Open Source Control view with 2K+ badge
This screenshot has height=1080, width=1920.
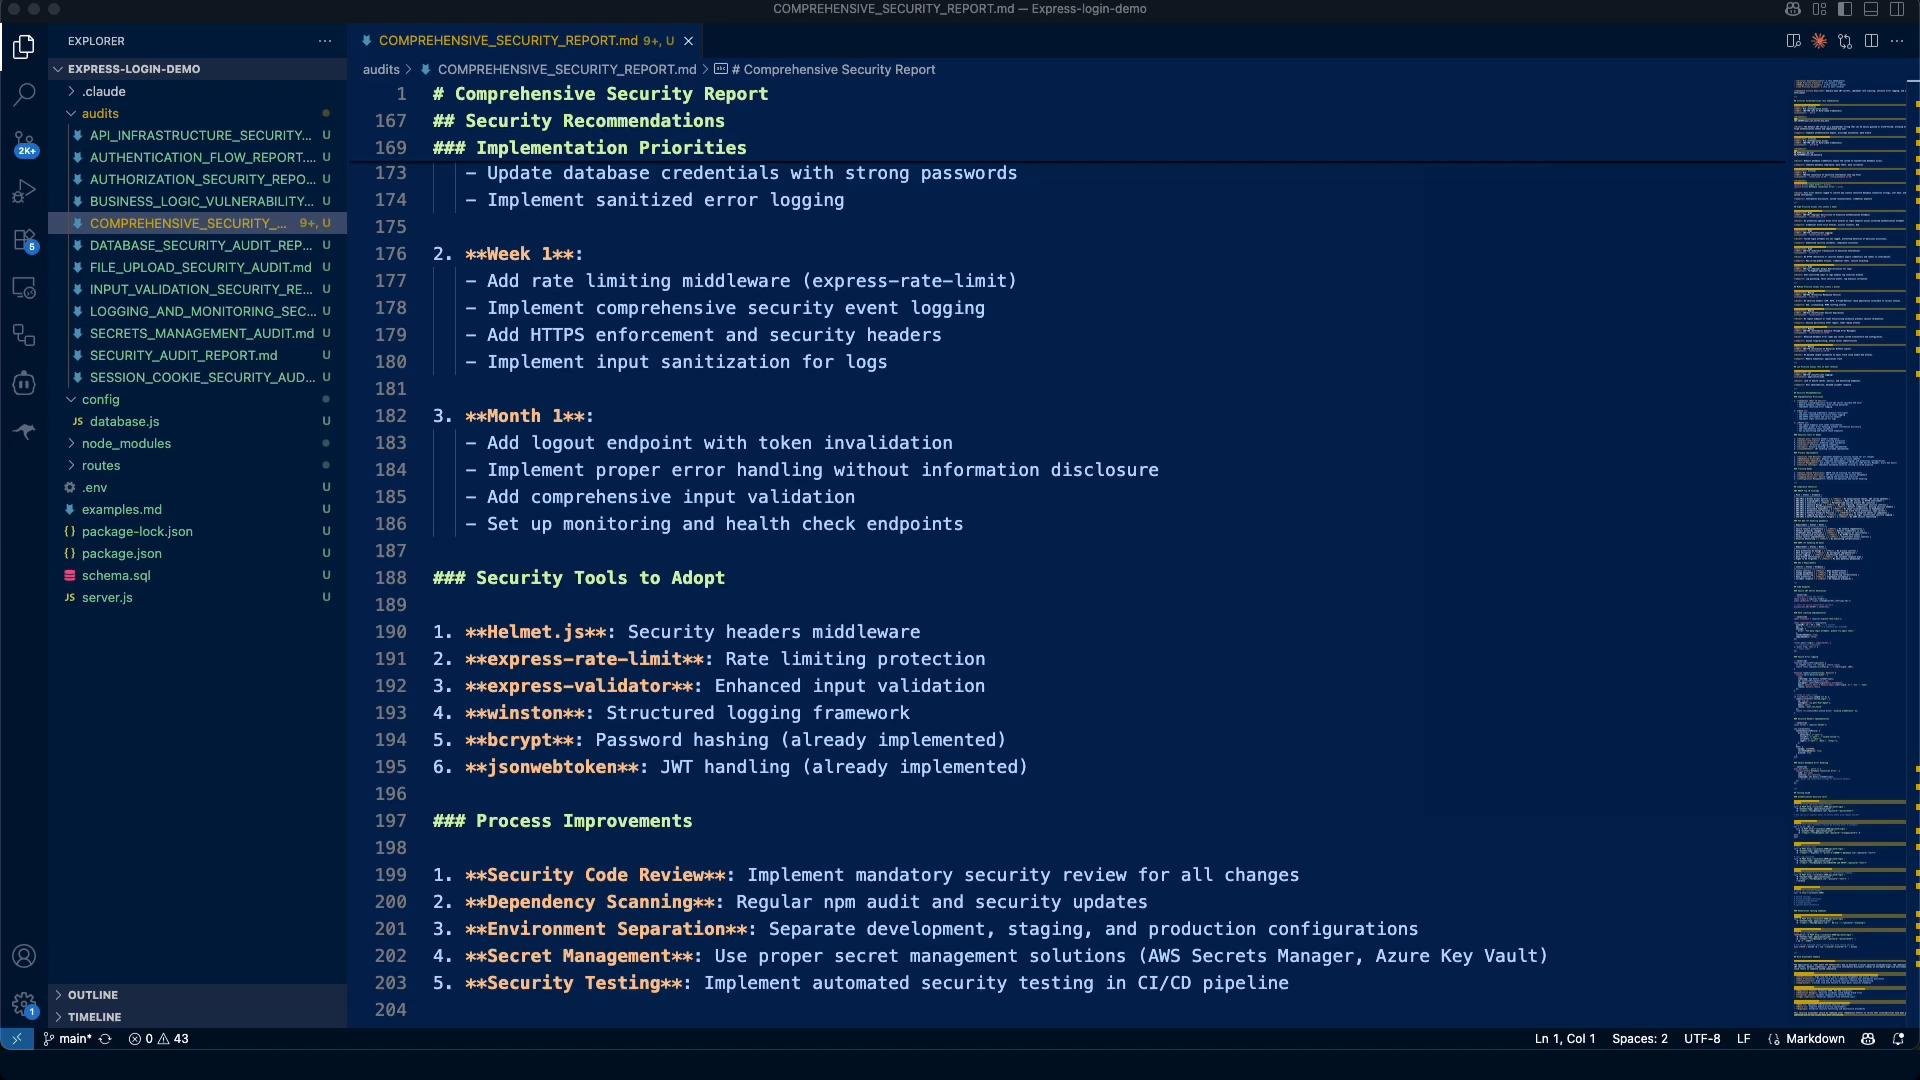[x=24, y=143]
